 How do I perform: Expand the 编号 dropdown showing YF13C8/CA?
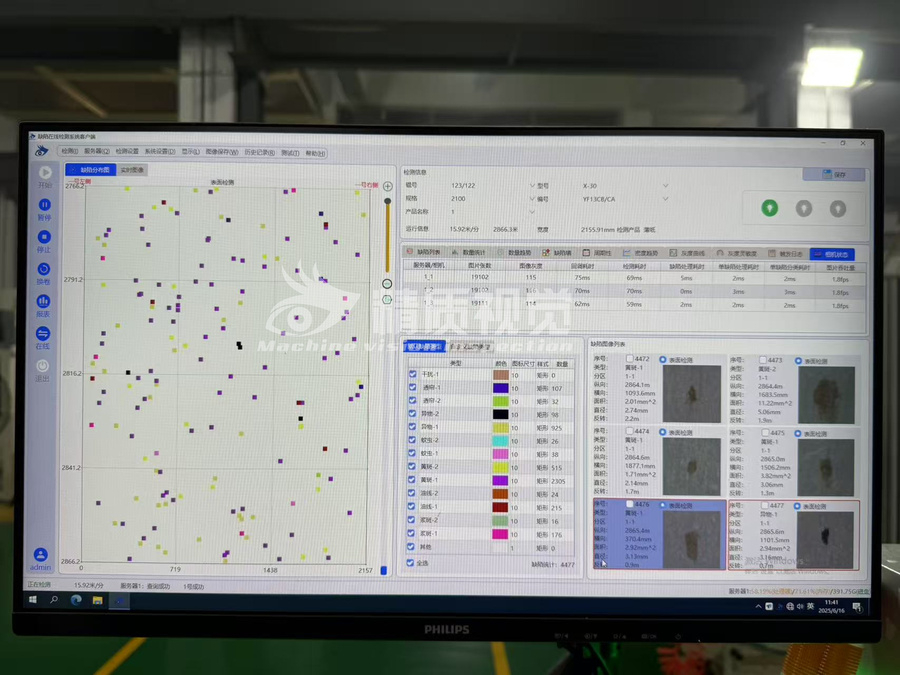coord(665,198)
